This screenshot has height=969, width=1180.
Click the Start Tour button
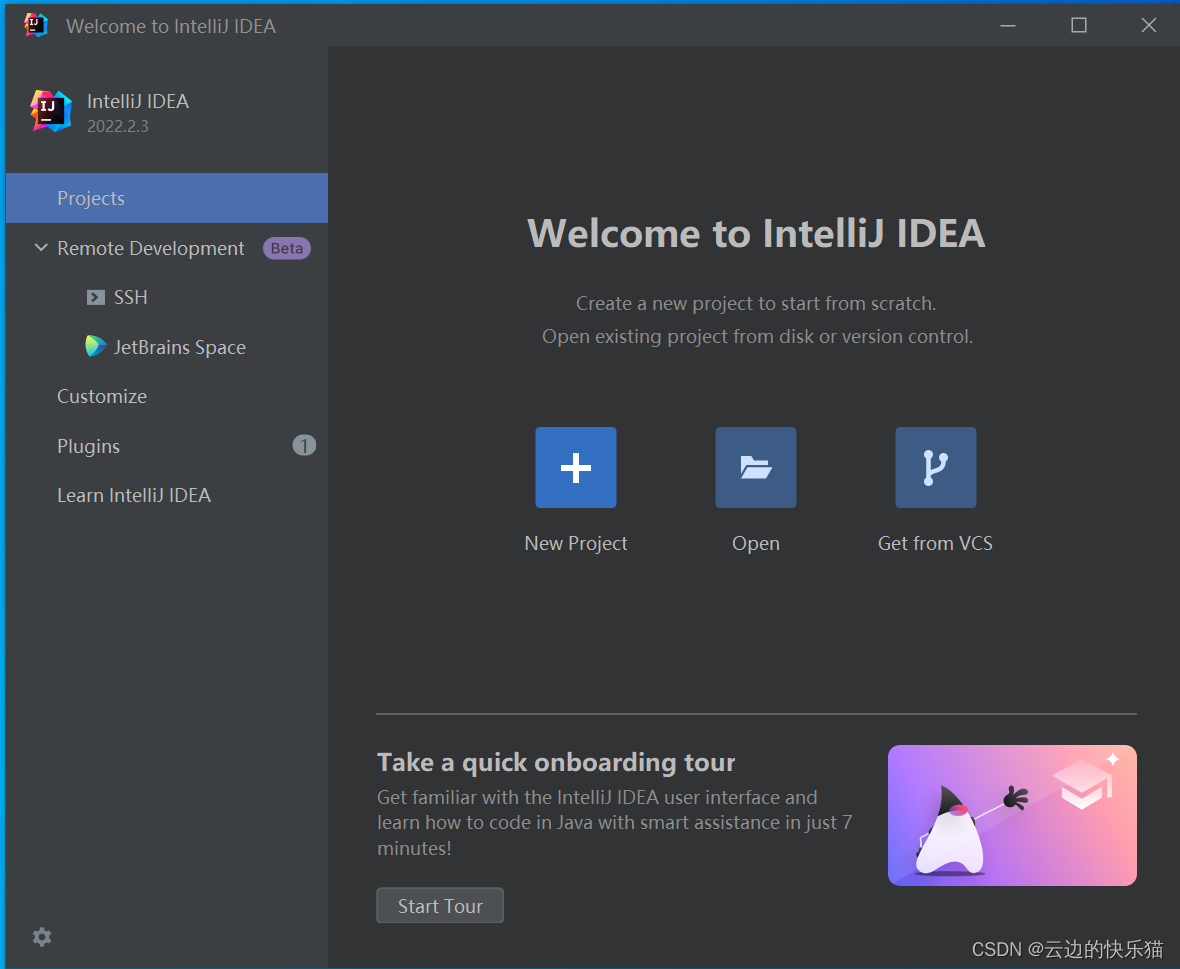pos(440,905)
